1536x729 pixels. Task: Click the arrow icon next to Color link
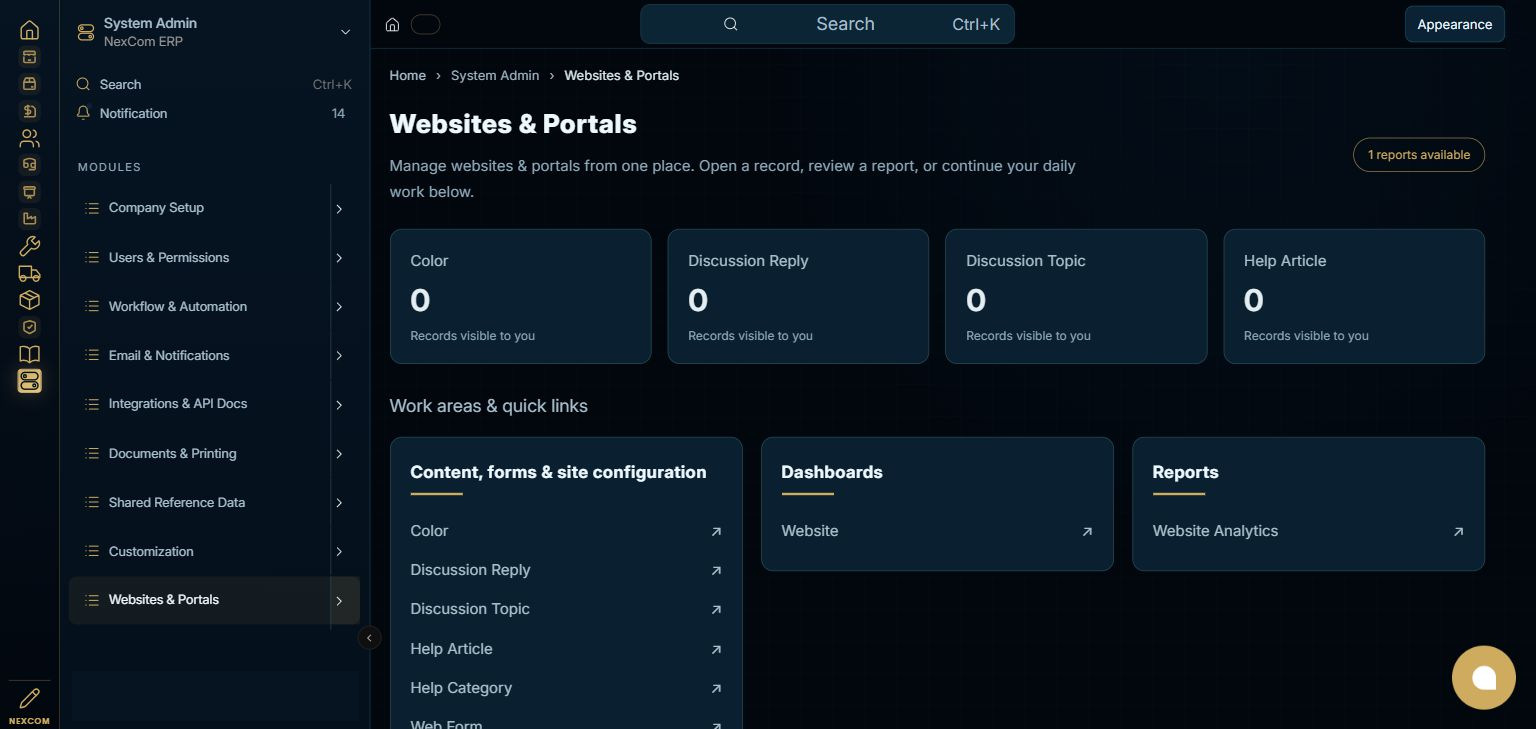(716, 532)
